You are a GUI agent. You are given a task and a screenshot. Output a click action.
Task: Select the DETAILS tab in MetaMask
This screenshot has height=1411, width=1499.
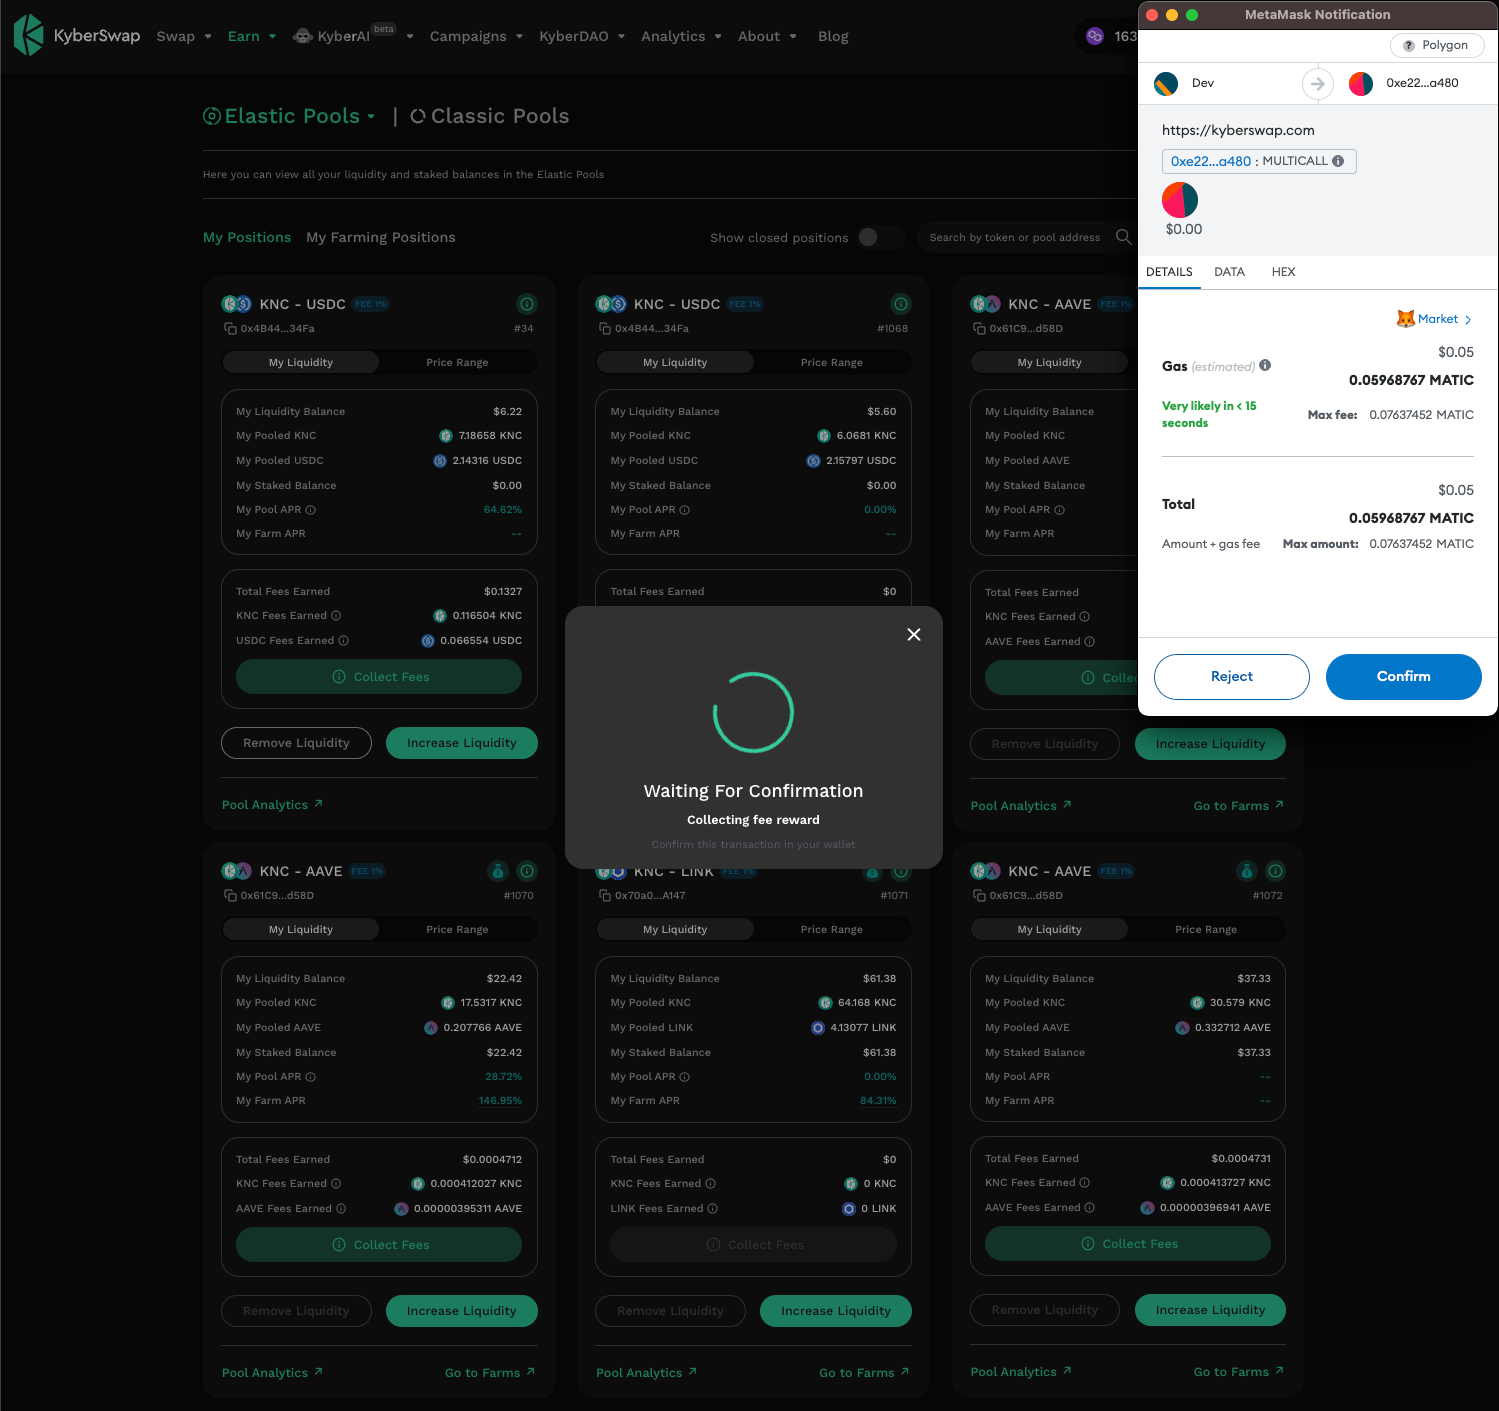point(1169,272)
